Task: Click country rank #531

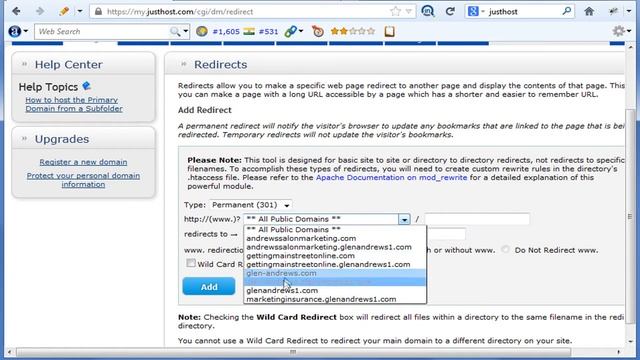Action: point(268,31)
